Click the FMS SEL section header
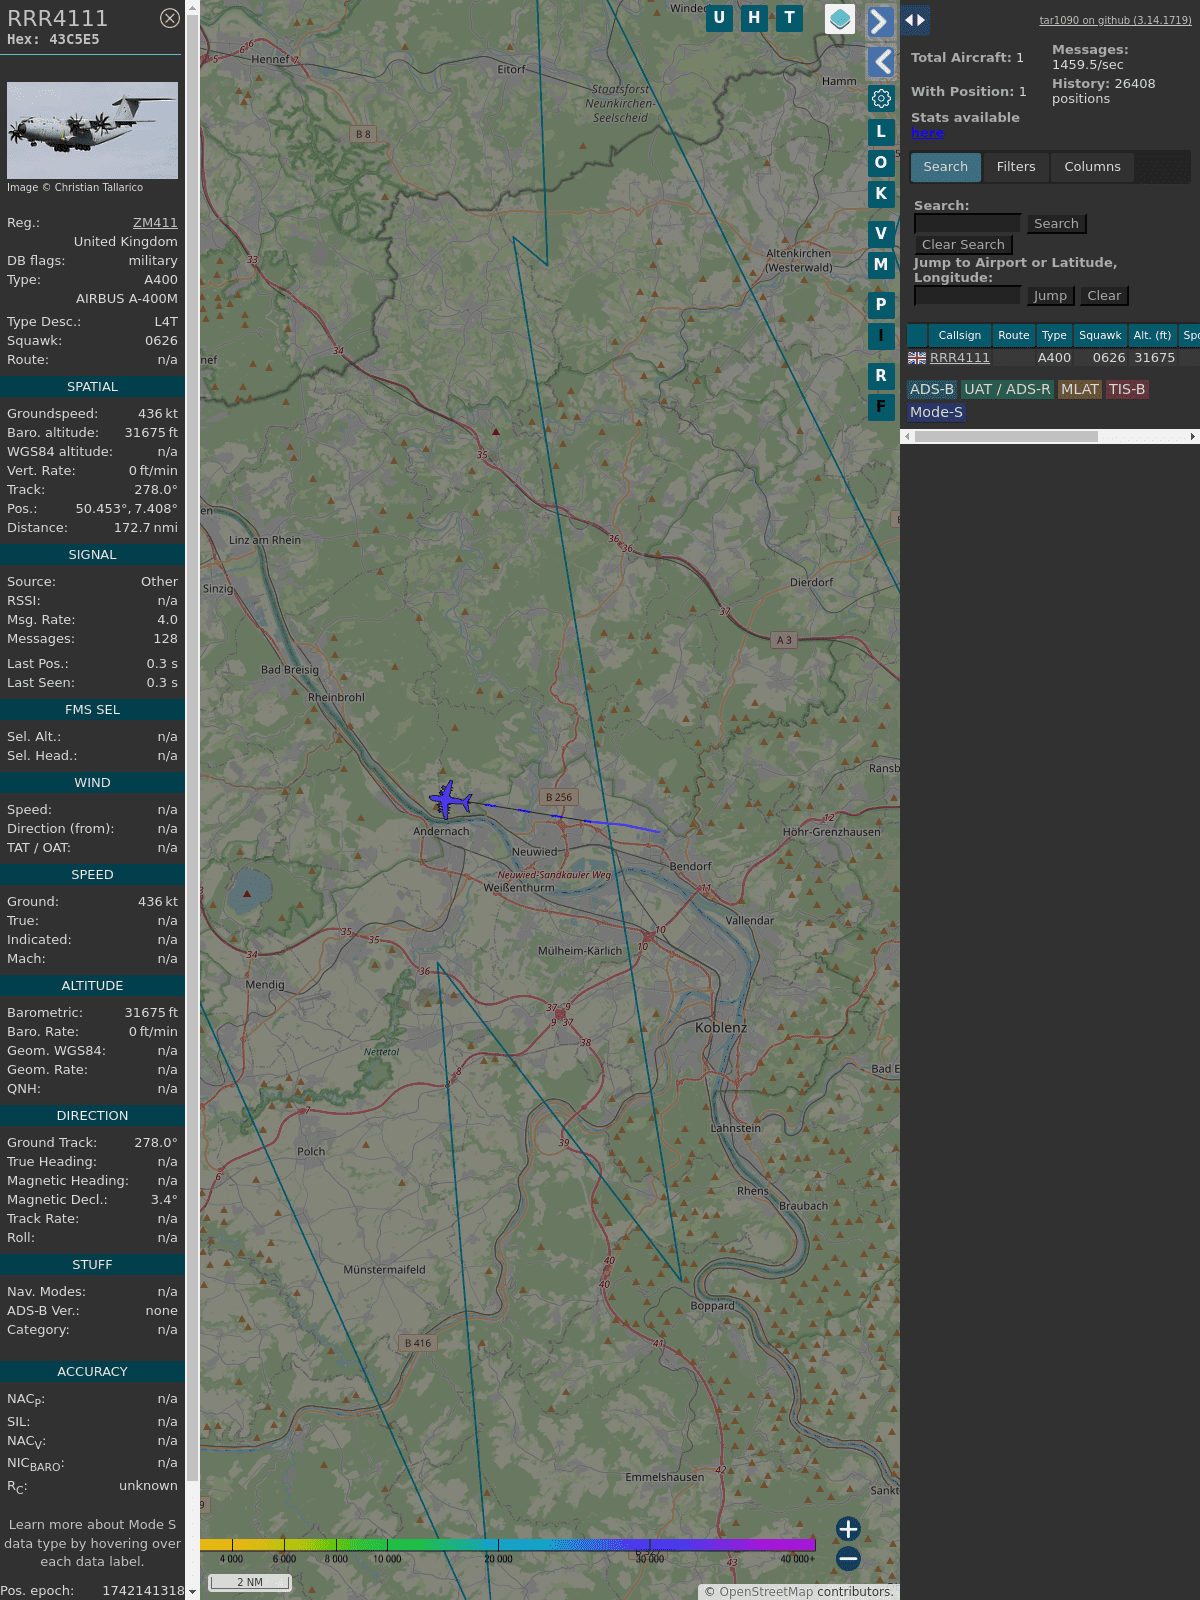The image size is (1200, 1600). (92, 710)
